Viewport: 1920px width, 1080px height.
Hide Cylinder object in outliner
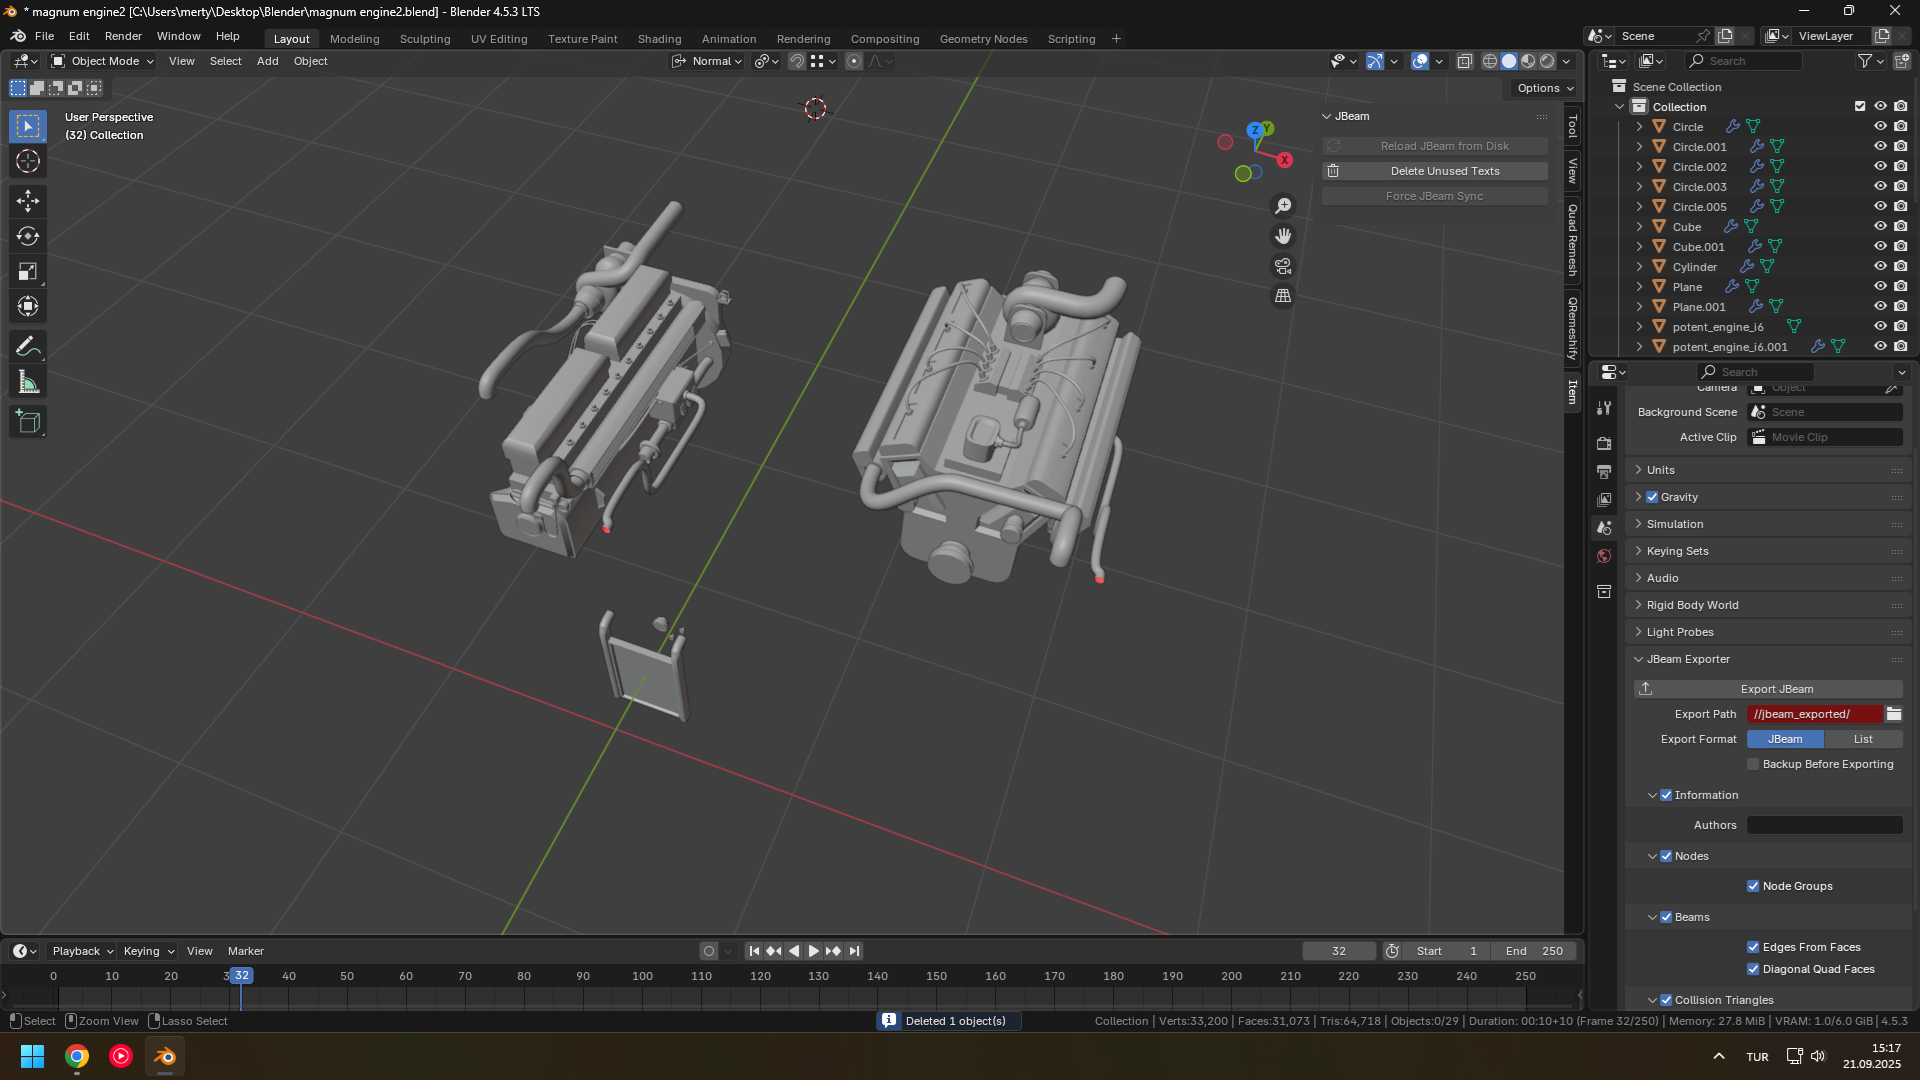tap(1880, 267)
